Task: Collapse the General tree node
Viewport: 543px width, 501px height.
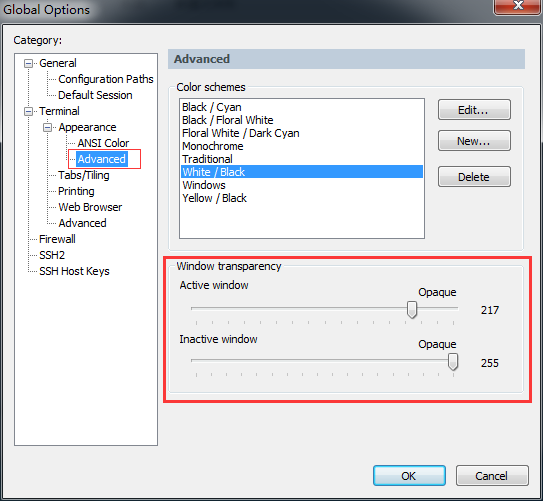Action: (28, 63)
